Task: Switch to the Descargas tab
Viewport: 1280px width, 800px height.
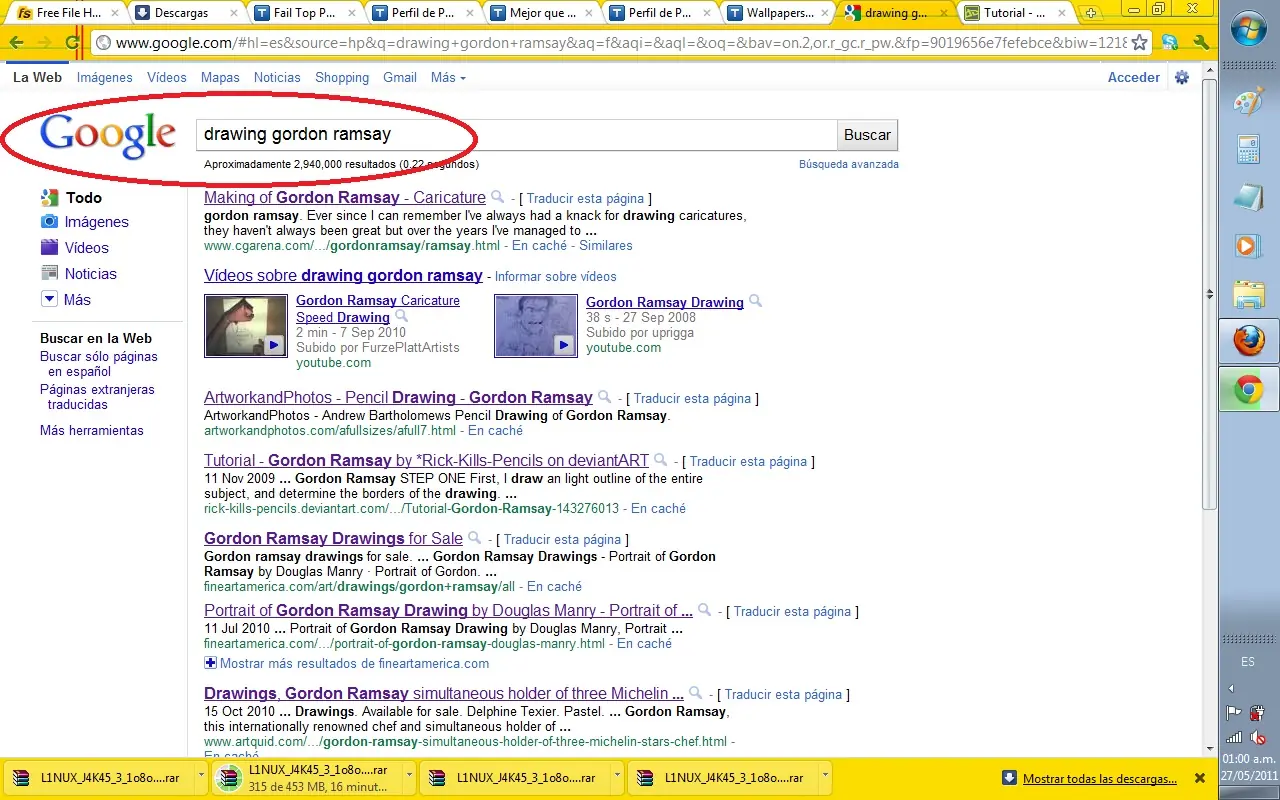Action: pos(185,13)
